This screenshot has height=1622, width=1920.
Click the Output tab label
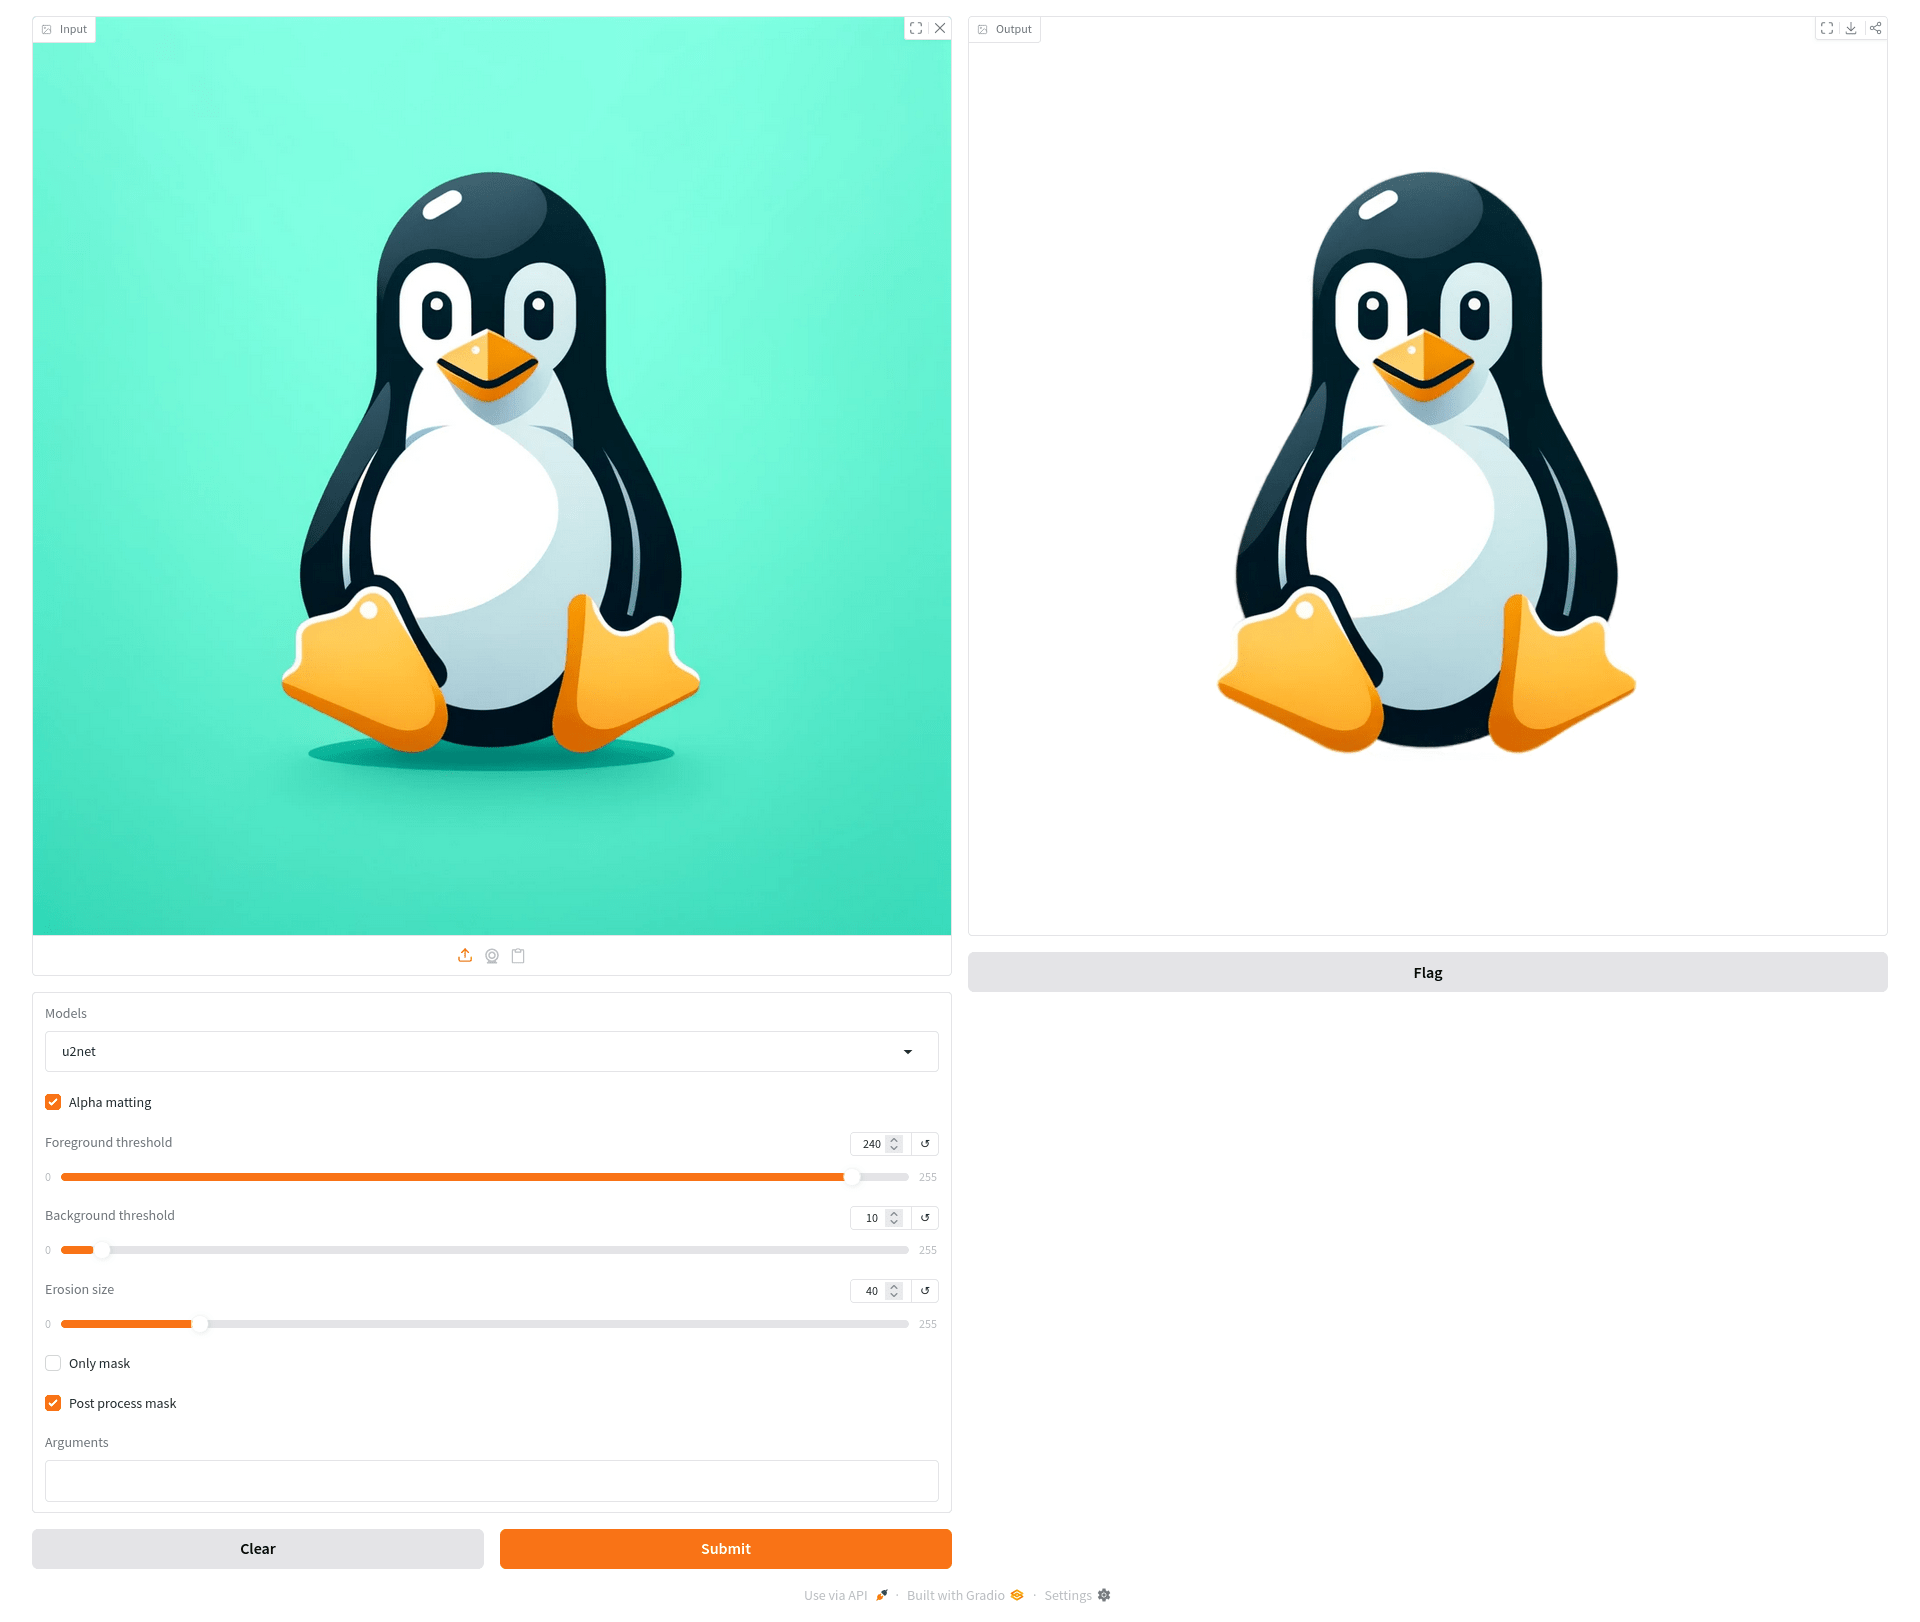pos(1006,29)
